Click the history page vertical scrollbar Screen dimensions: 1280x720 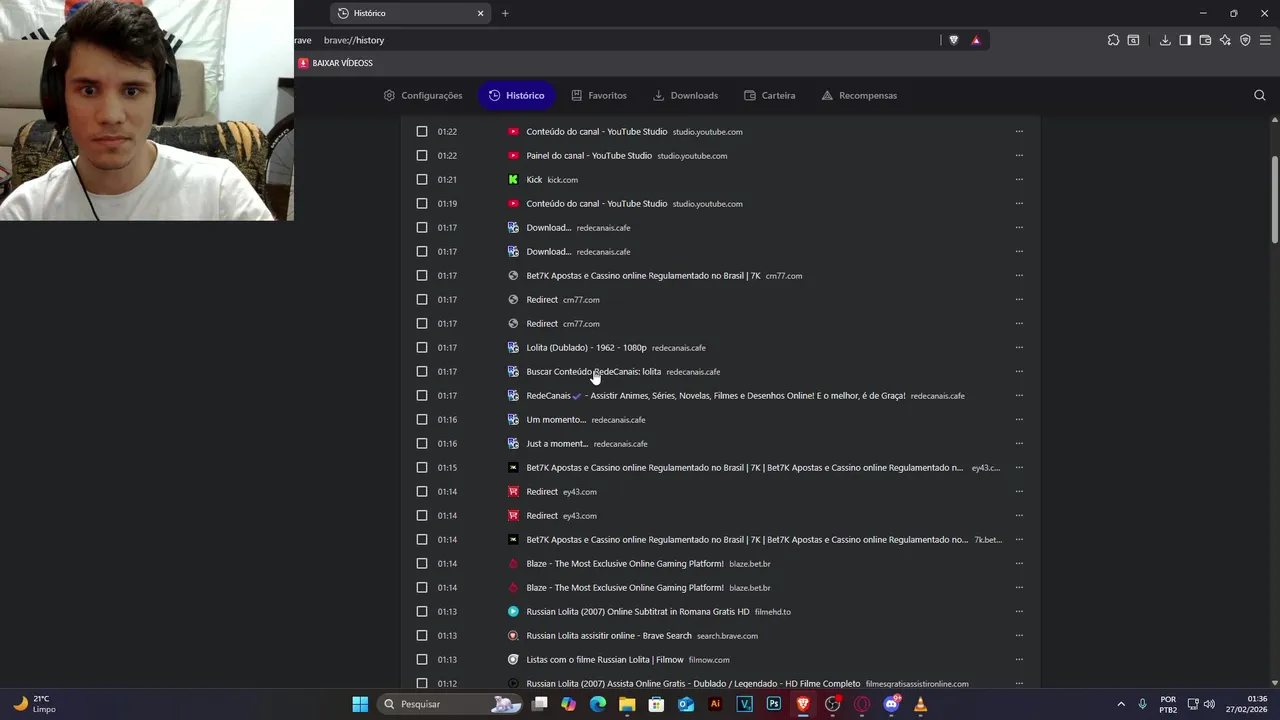(x=1274, y=200)
